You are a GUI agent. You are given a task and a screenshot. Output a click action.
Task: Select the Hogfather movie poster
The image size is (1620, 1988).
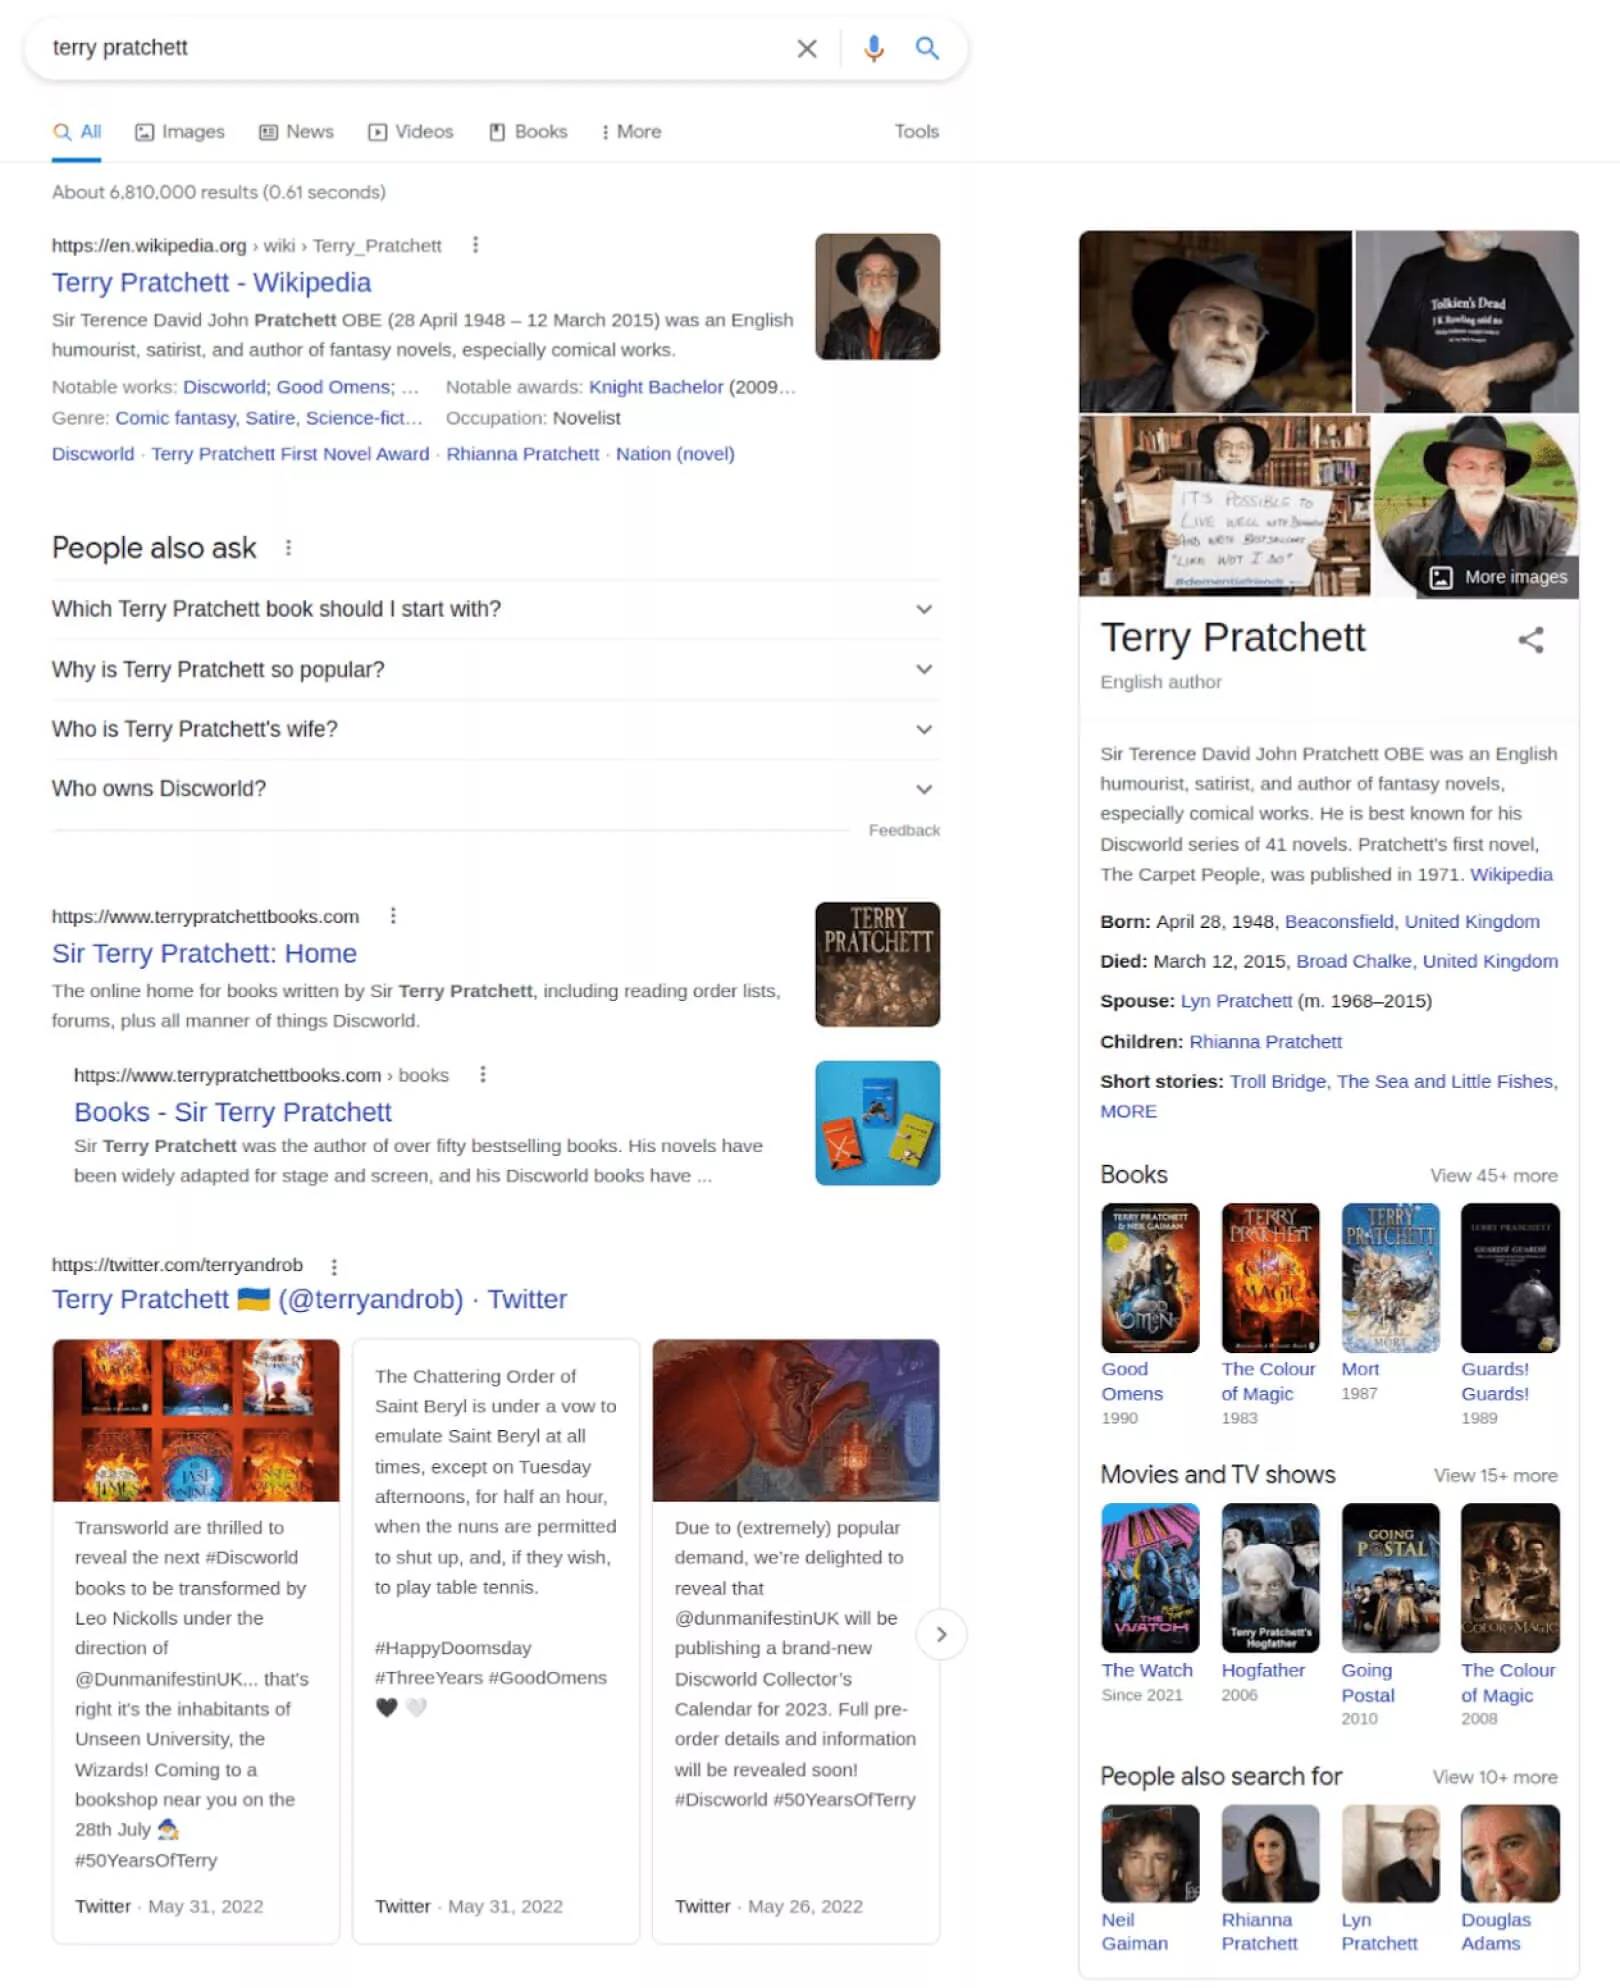(1270, 1579)
